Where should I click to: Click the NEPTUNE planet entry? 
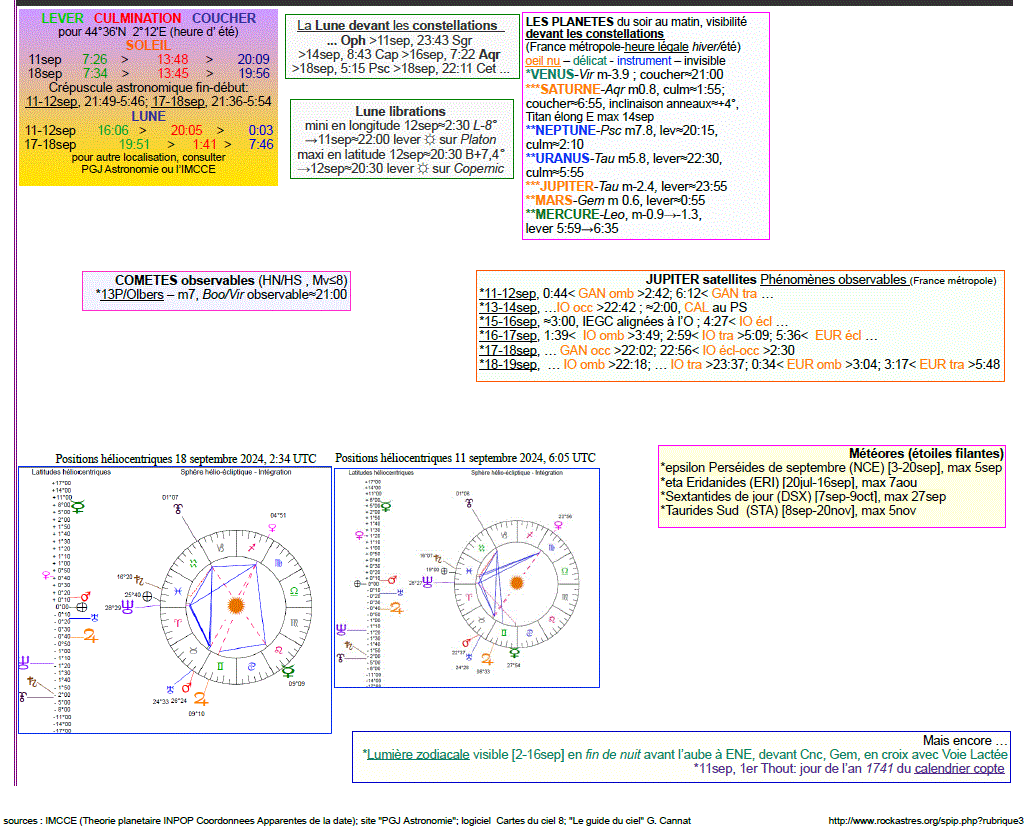point(622,131)
